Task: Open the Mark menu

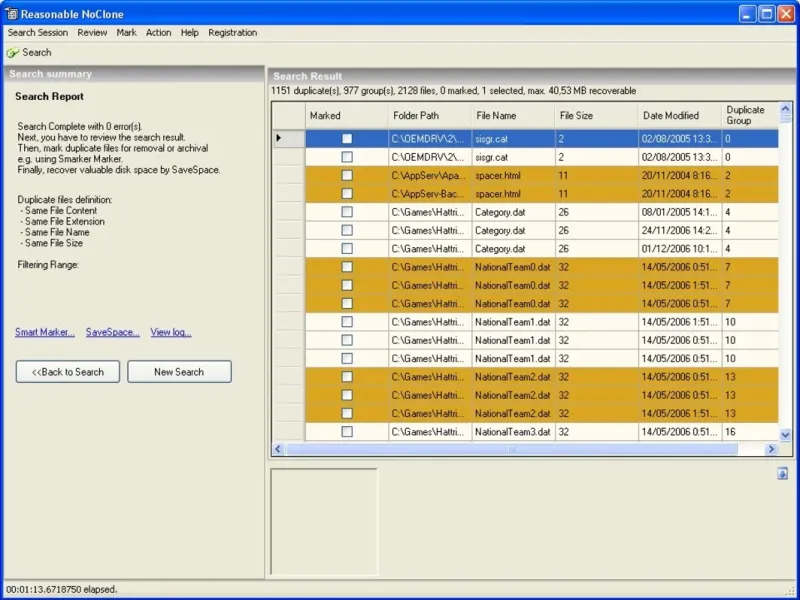Action: click(x=126, y=32)
